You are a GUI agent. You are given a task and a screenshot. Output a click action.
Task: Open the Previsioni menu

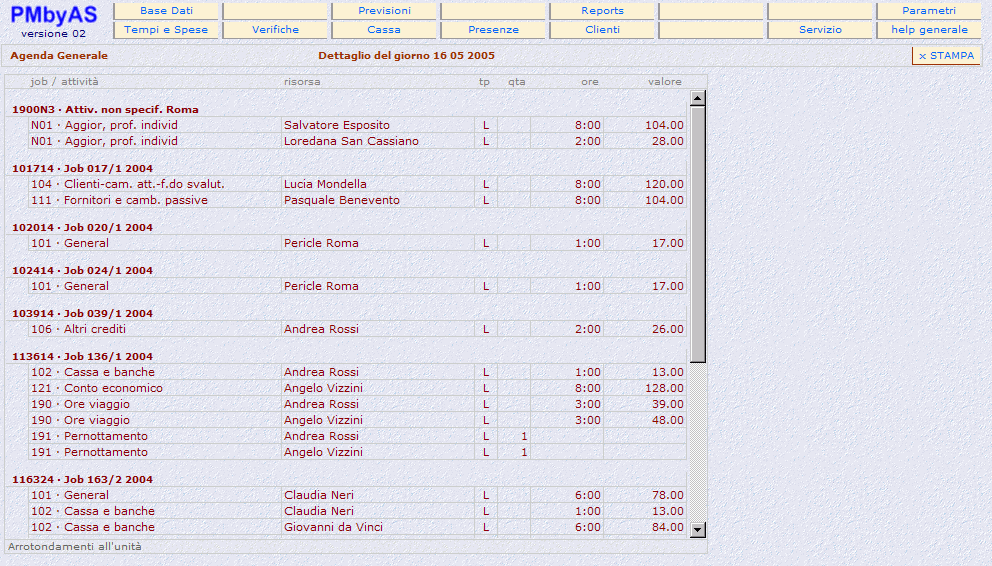384,11
